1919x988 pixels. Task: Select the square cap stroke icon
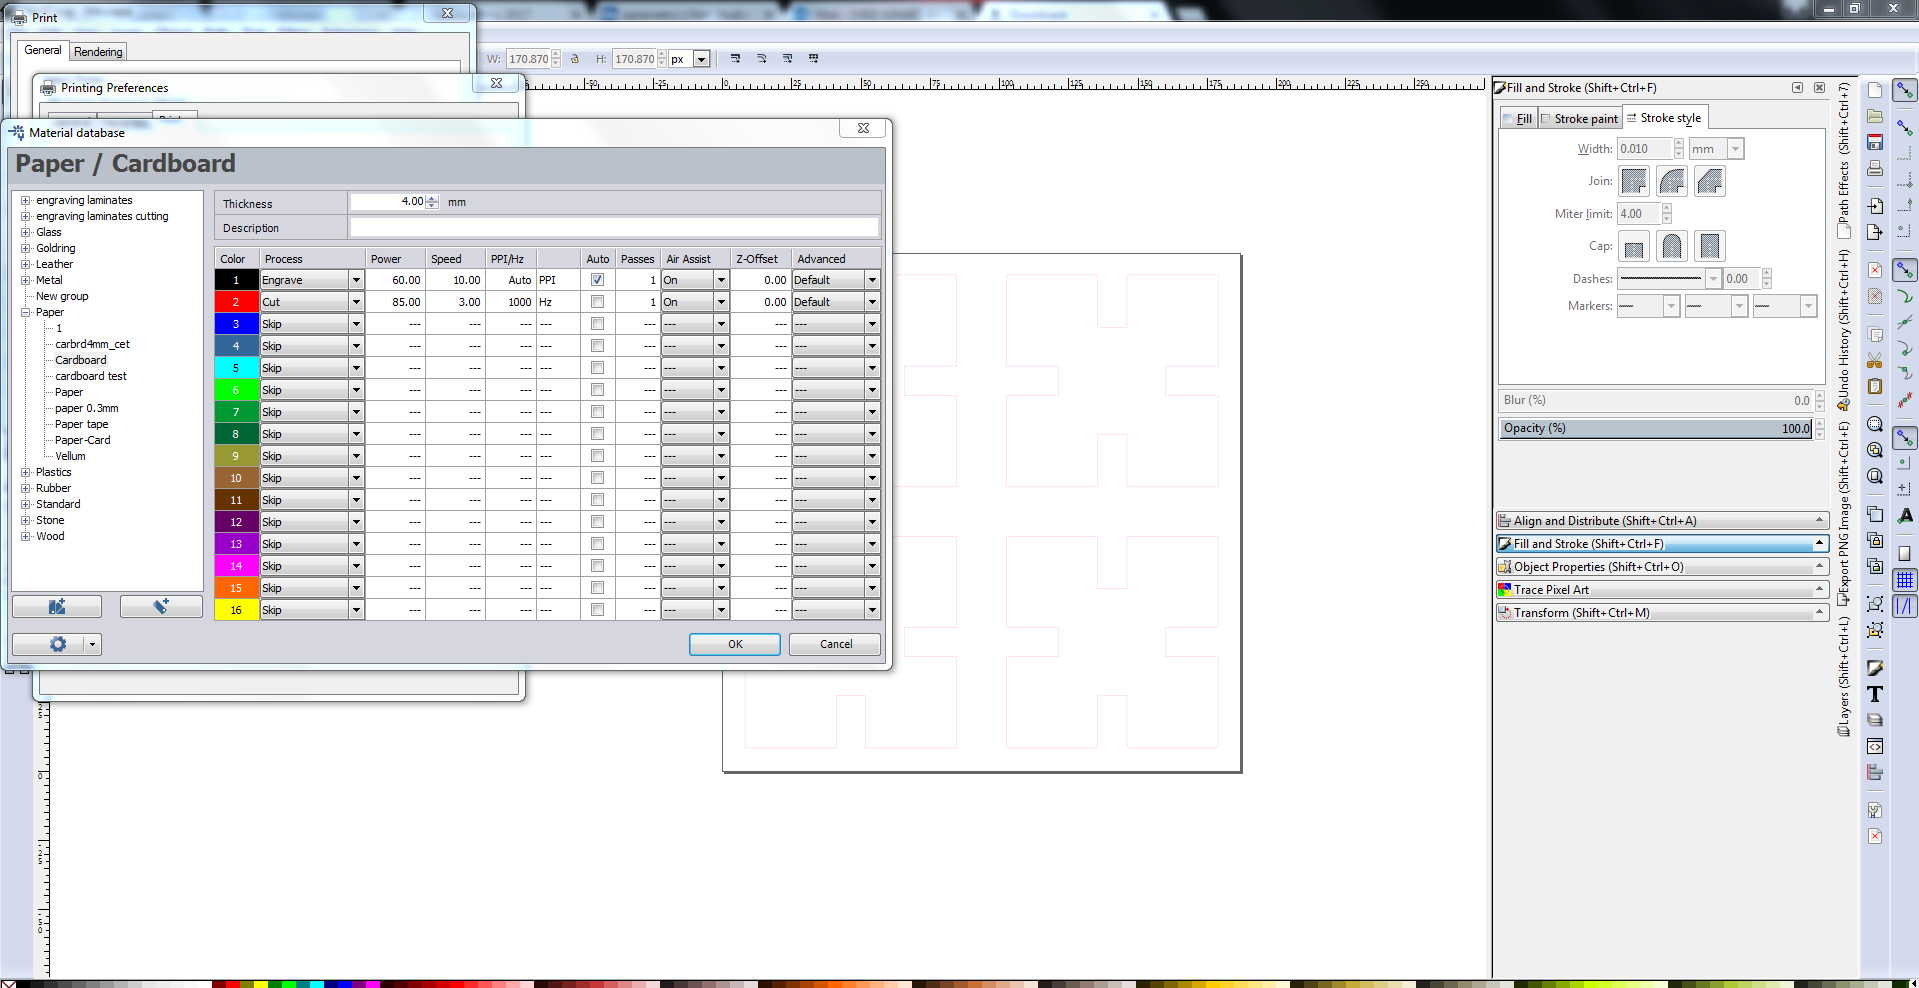click(1709, 246)
